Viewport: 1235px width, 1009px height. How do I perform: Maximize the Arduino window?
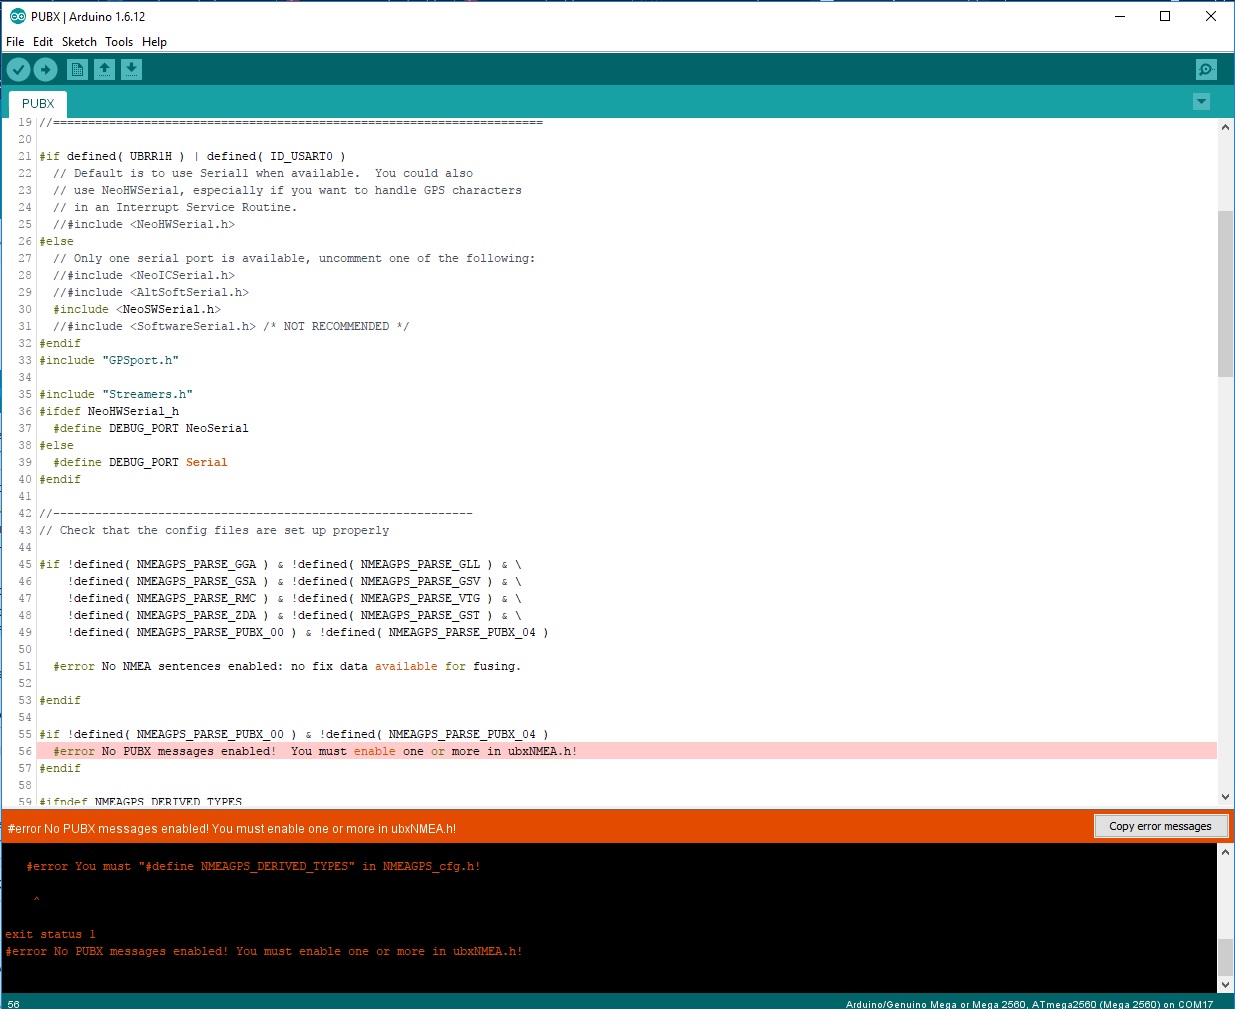(1165, 16)
